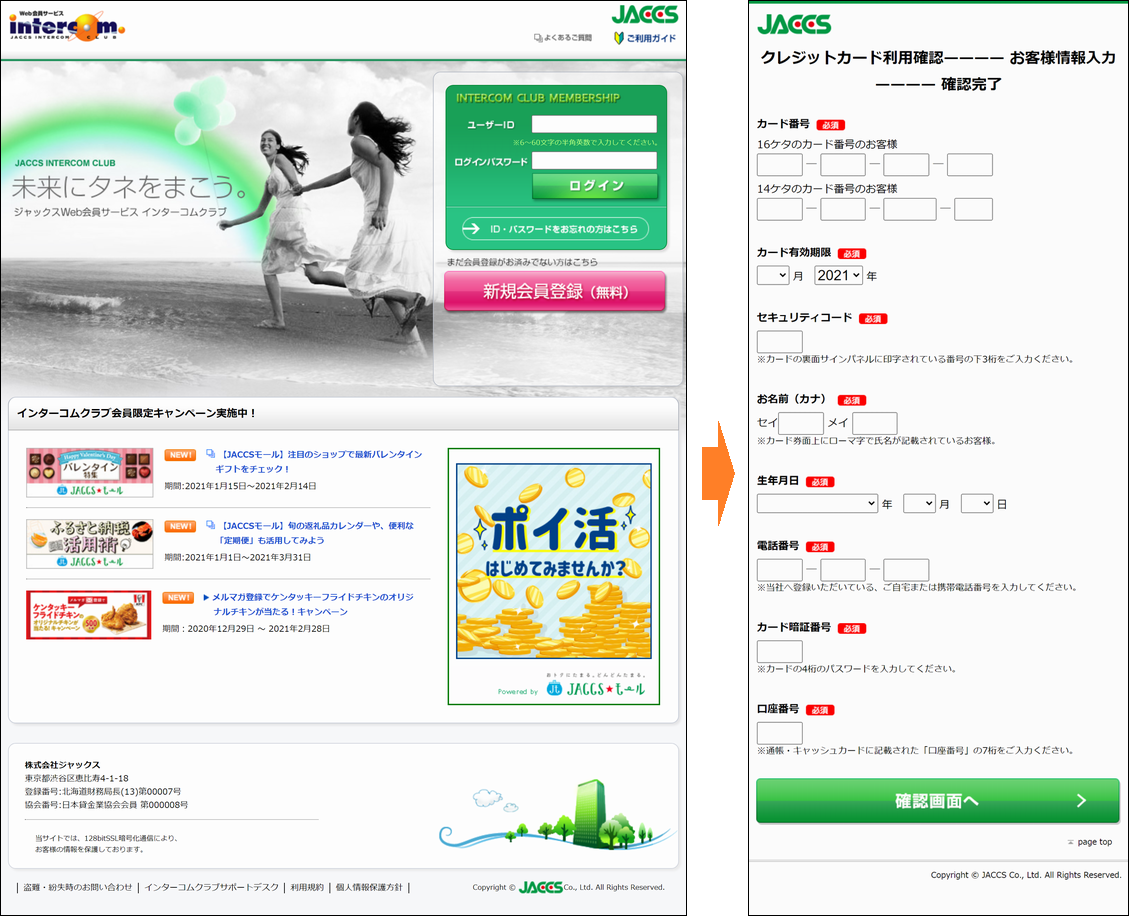Click the ふるさと納税 banner thumbnail
Image resolution: width=1130 pixels, height=916 pixels.
pyautogui.click(x=89, y=544)
